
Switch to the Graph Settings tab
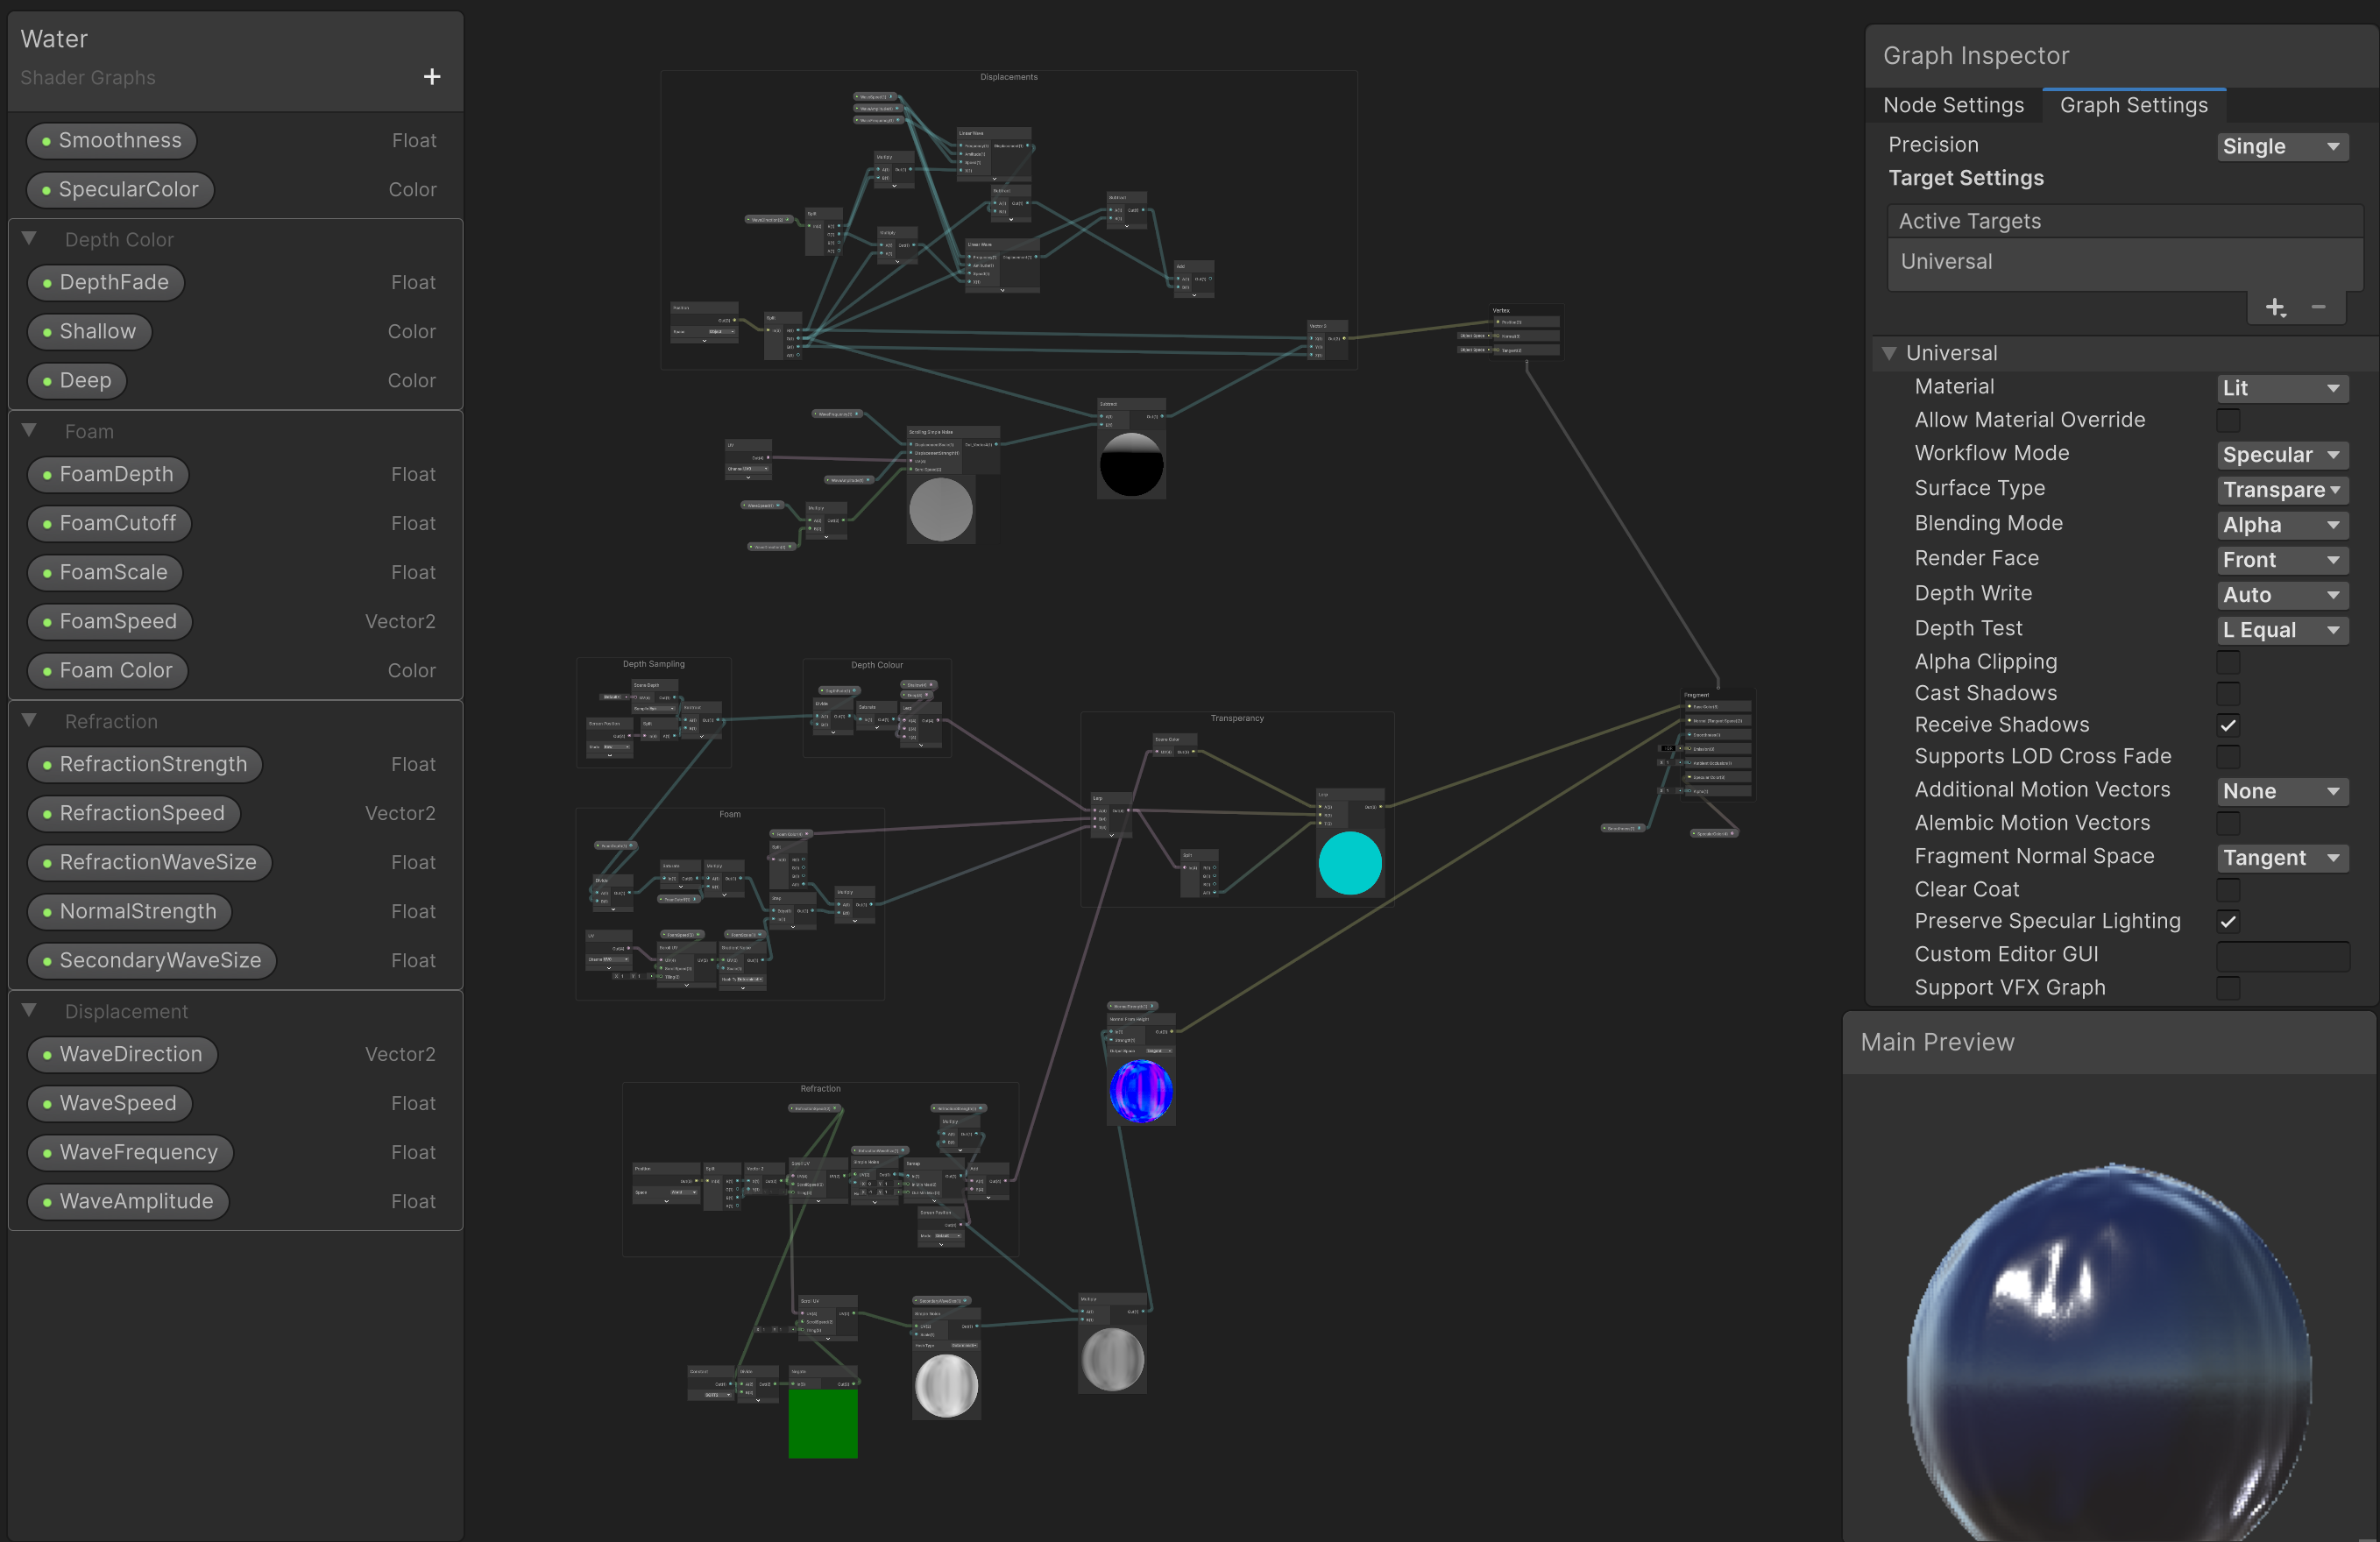[2134, 105]
